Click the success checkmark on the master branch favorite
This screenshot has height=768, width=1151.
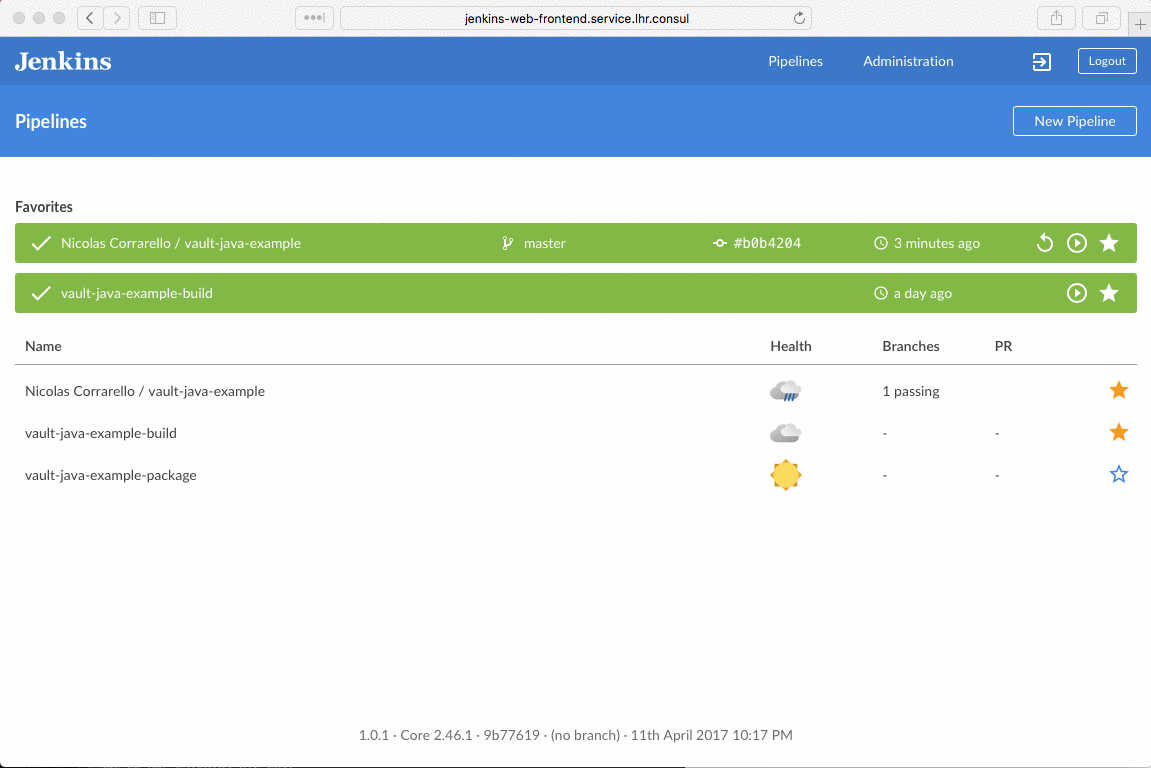pyautogui.click(x=41, y=243)
